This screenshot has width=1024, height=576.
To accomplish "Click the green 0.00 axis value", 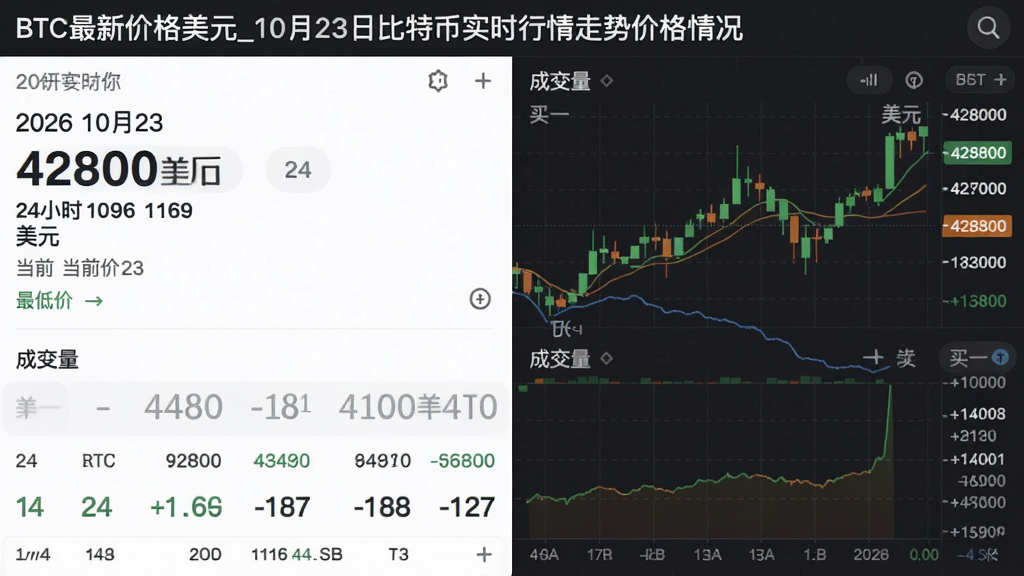I will click(x=924, y=555).
